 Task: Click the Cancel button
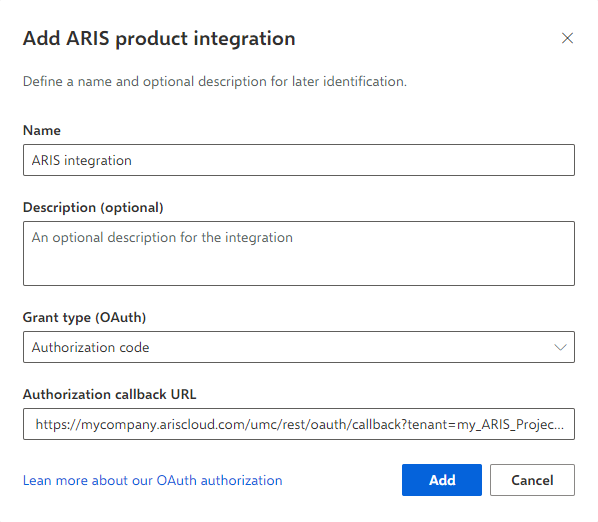(532, 480)
